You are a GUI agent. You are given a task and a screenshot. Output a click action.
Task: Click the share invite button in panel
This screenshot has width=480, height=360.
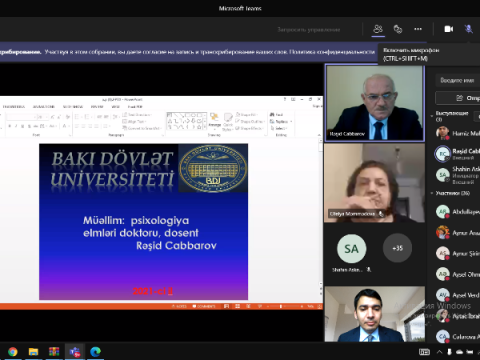(458, 98)
